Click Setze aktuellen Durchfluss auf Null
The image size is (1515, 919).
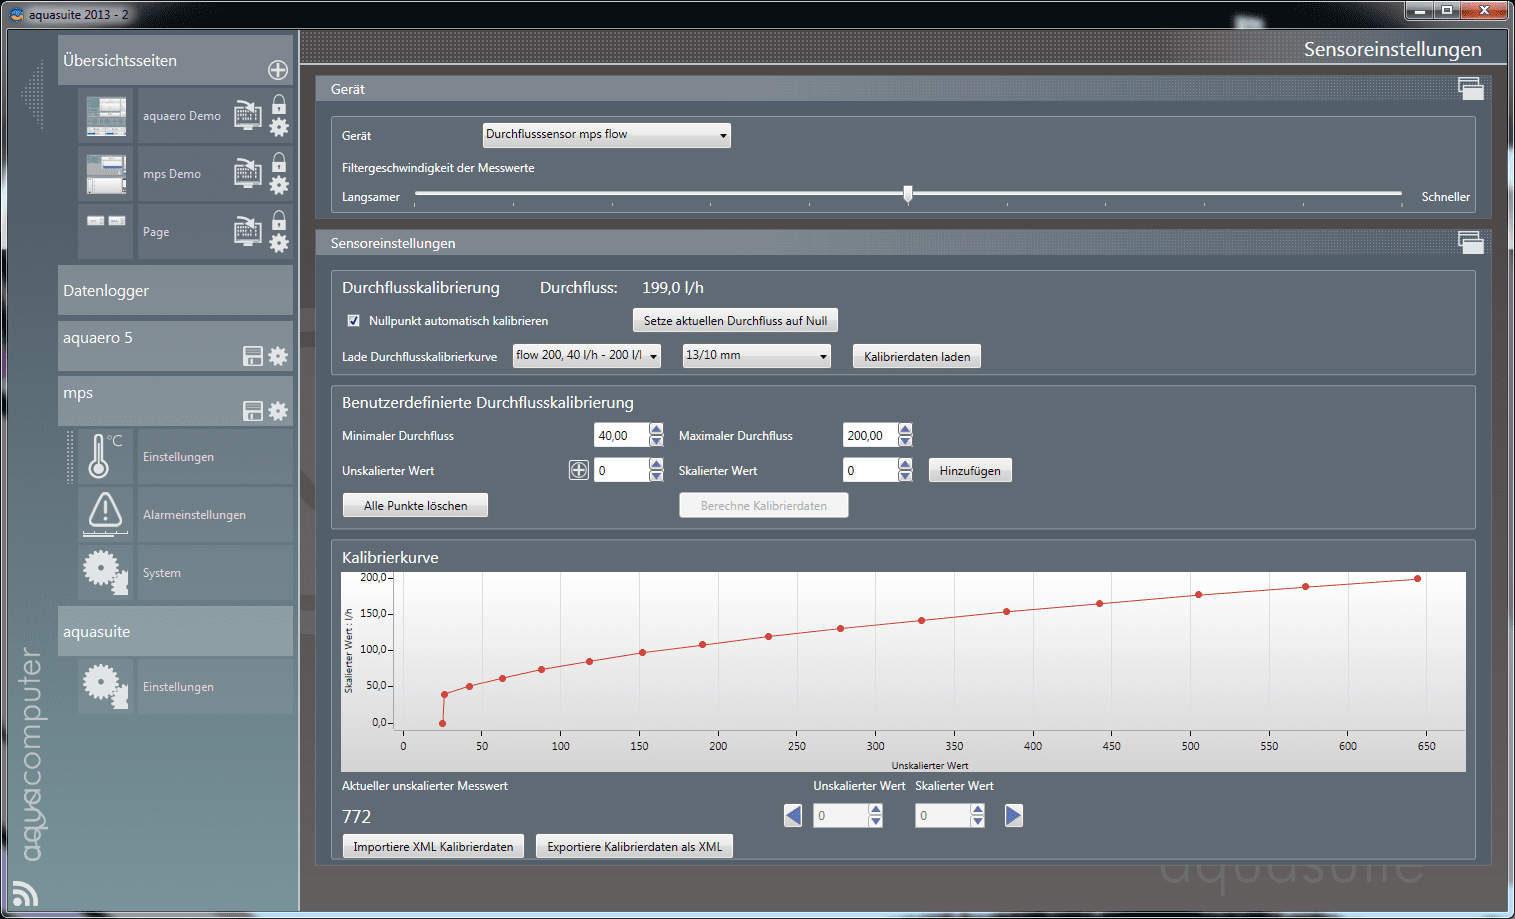(x=735, y=321)
